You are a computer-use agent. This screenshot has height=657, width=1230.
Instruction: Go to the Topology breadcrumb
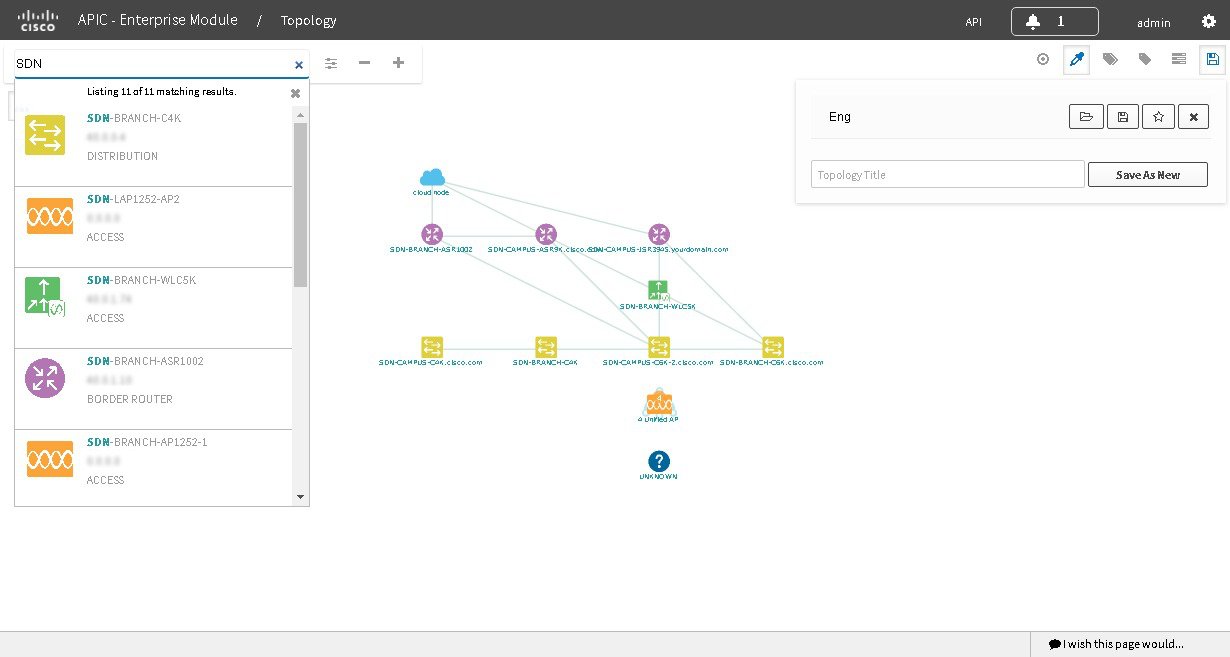point(308,20)
